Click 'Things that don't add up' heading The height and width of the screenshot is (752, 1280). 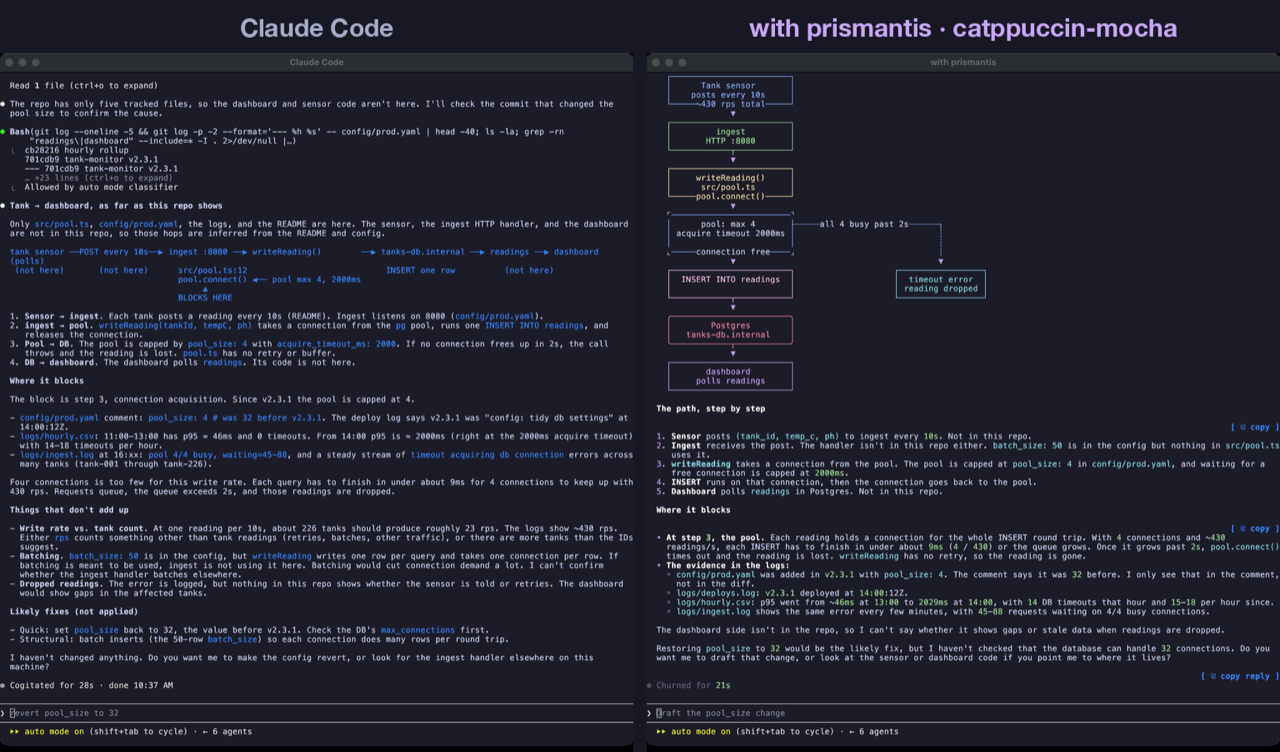[x=69, y=511]
